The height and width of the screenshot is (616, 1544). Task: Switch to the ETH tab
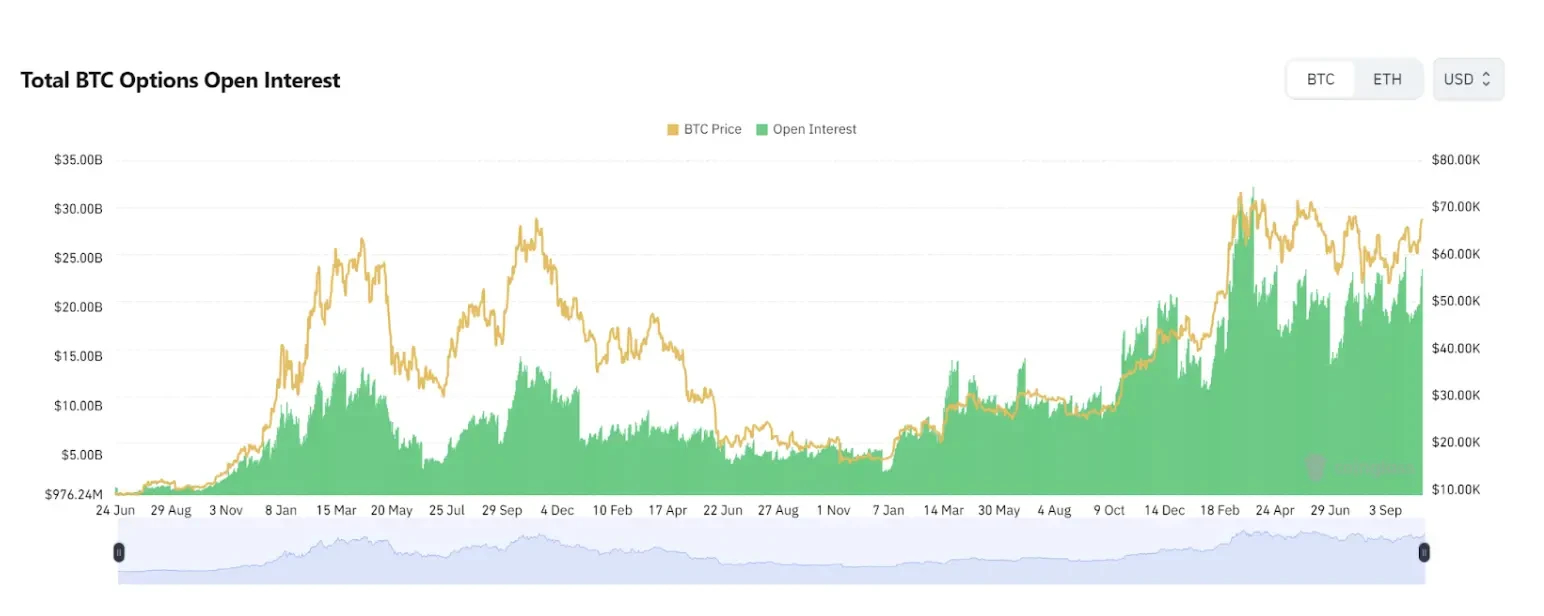1387,79
